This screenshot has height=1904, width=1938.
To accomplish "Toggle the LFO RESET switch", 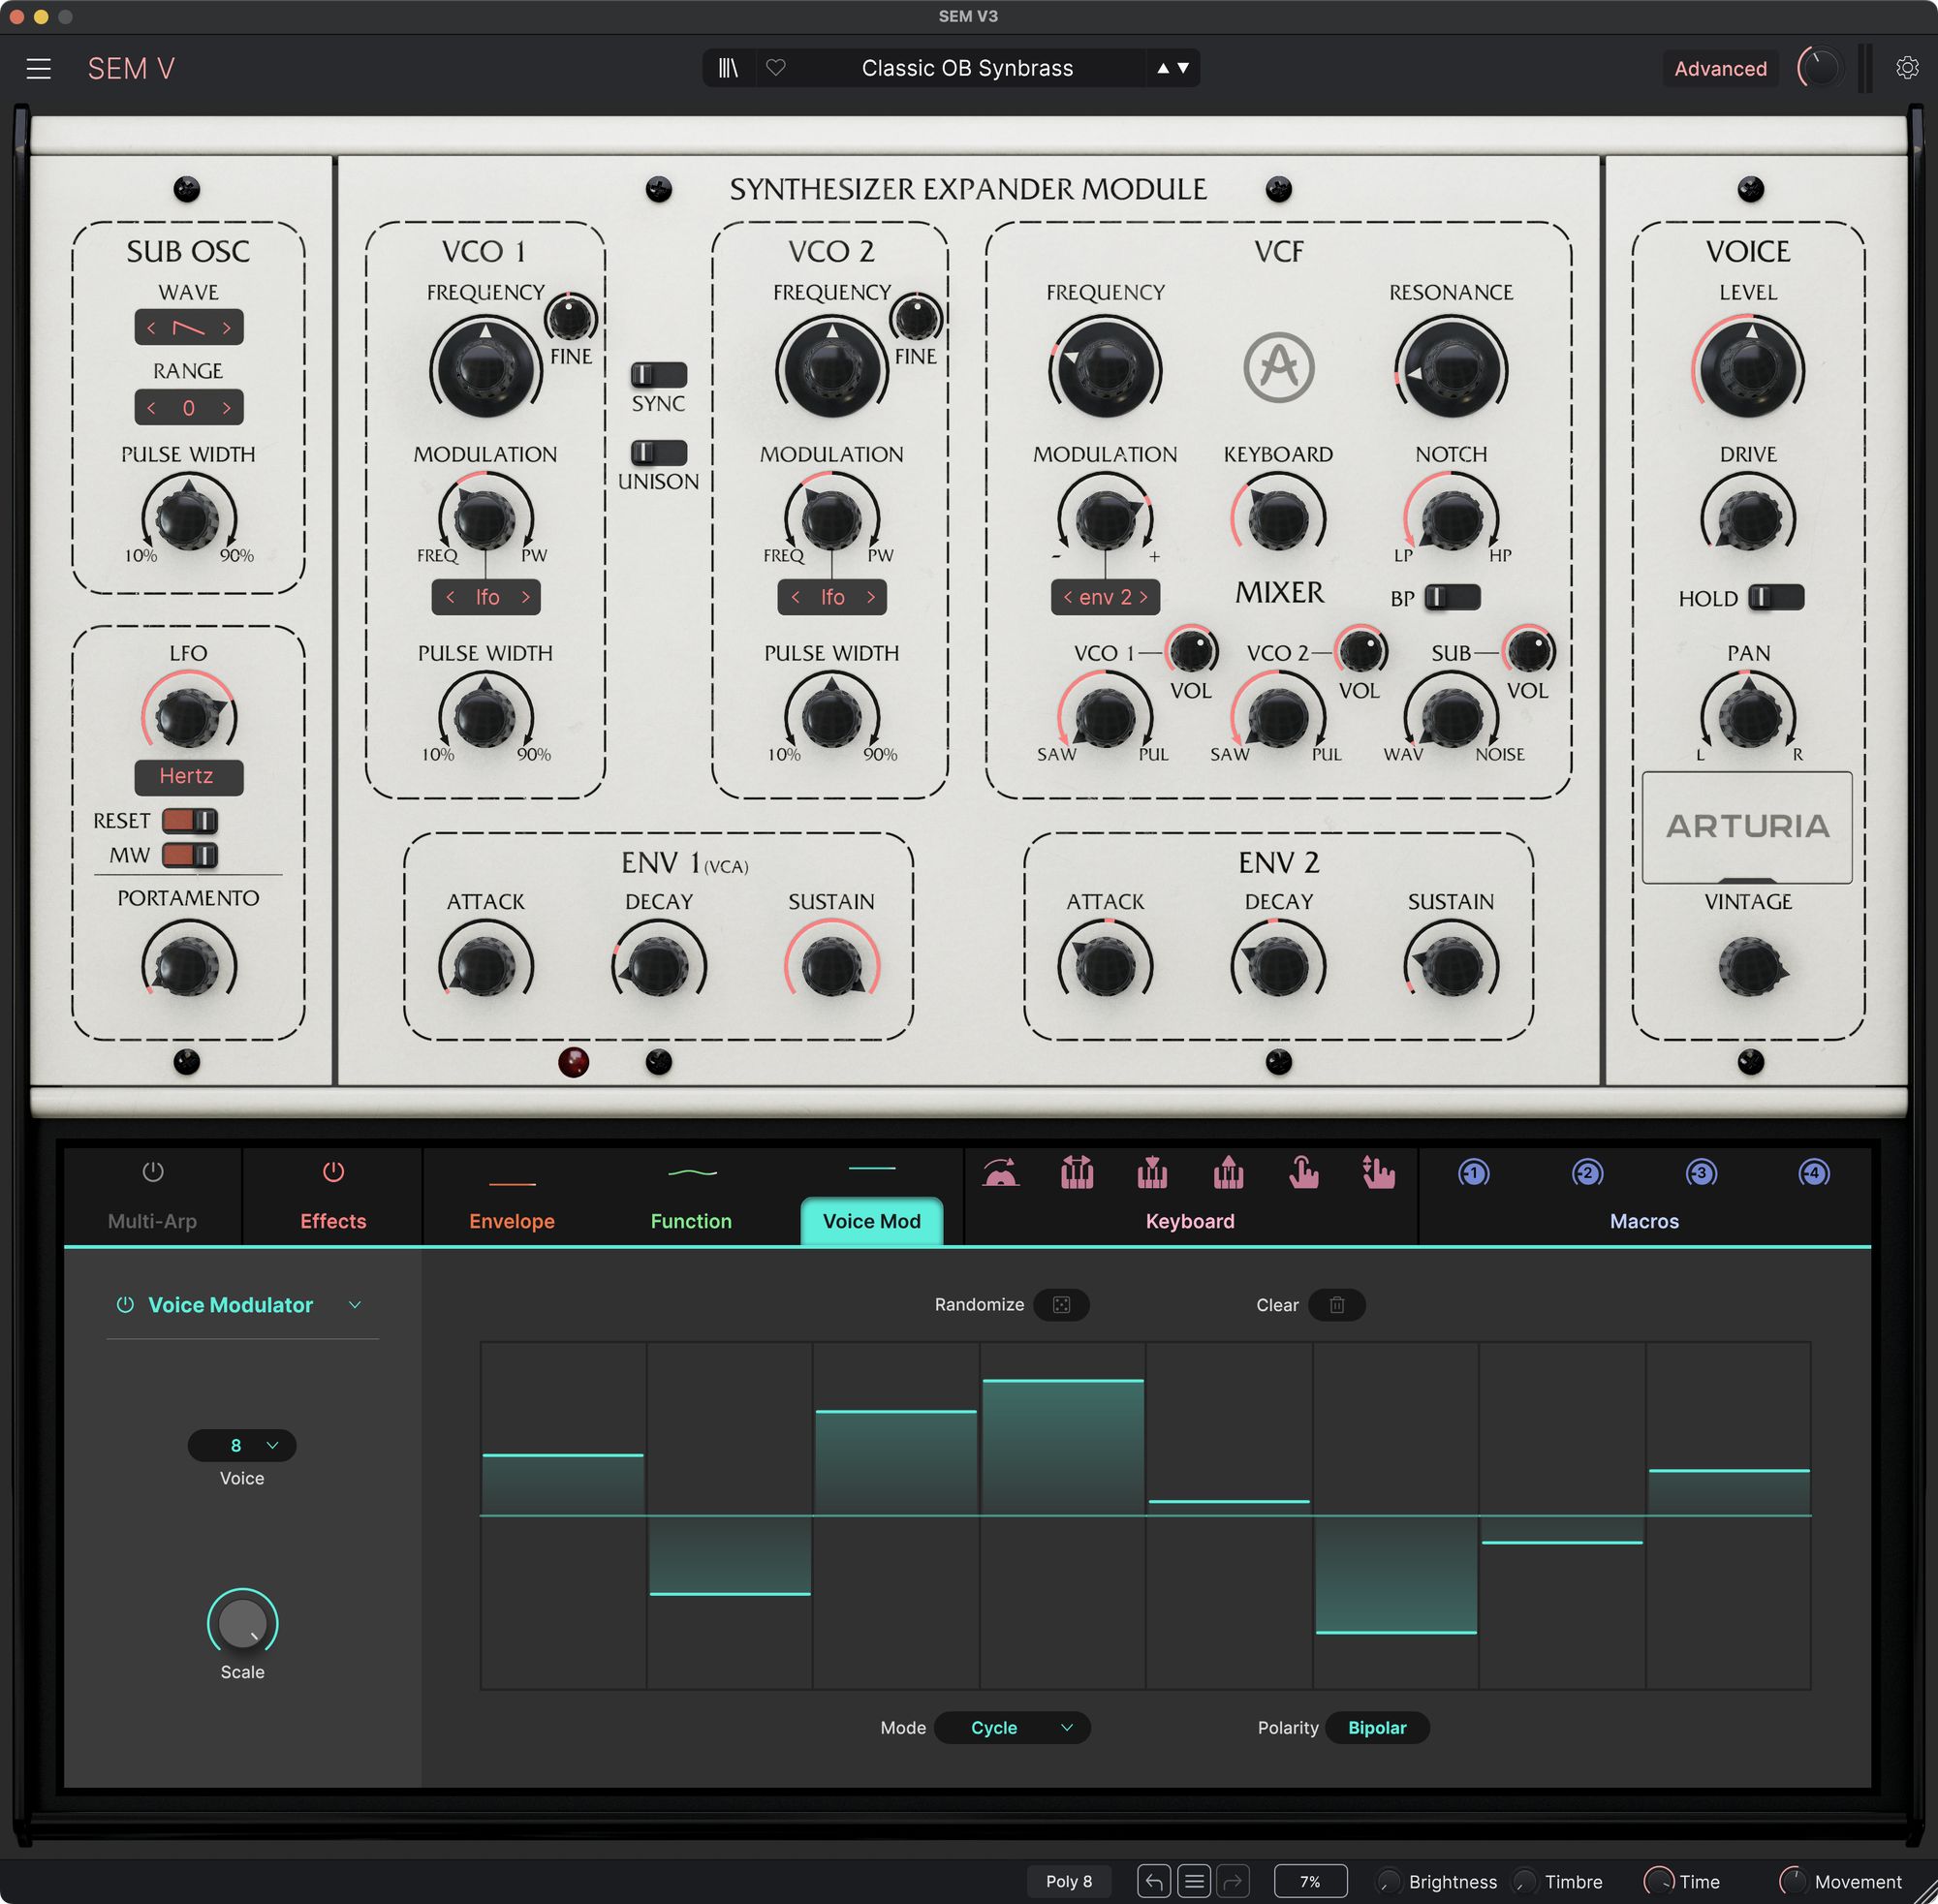I will pos(190,821).
